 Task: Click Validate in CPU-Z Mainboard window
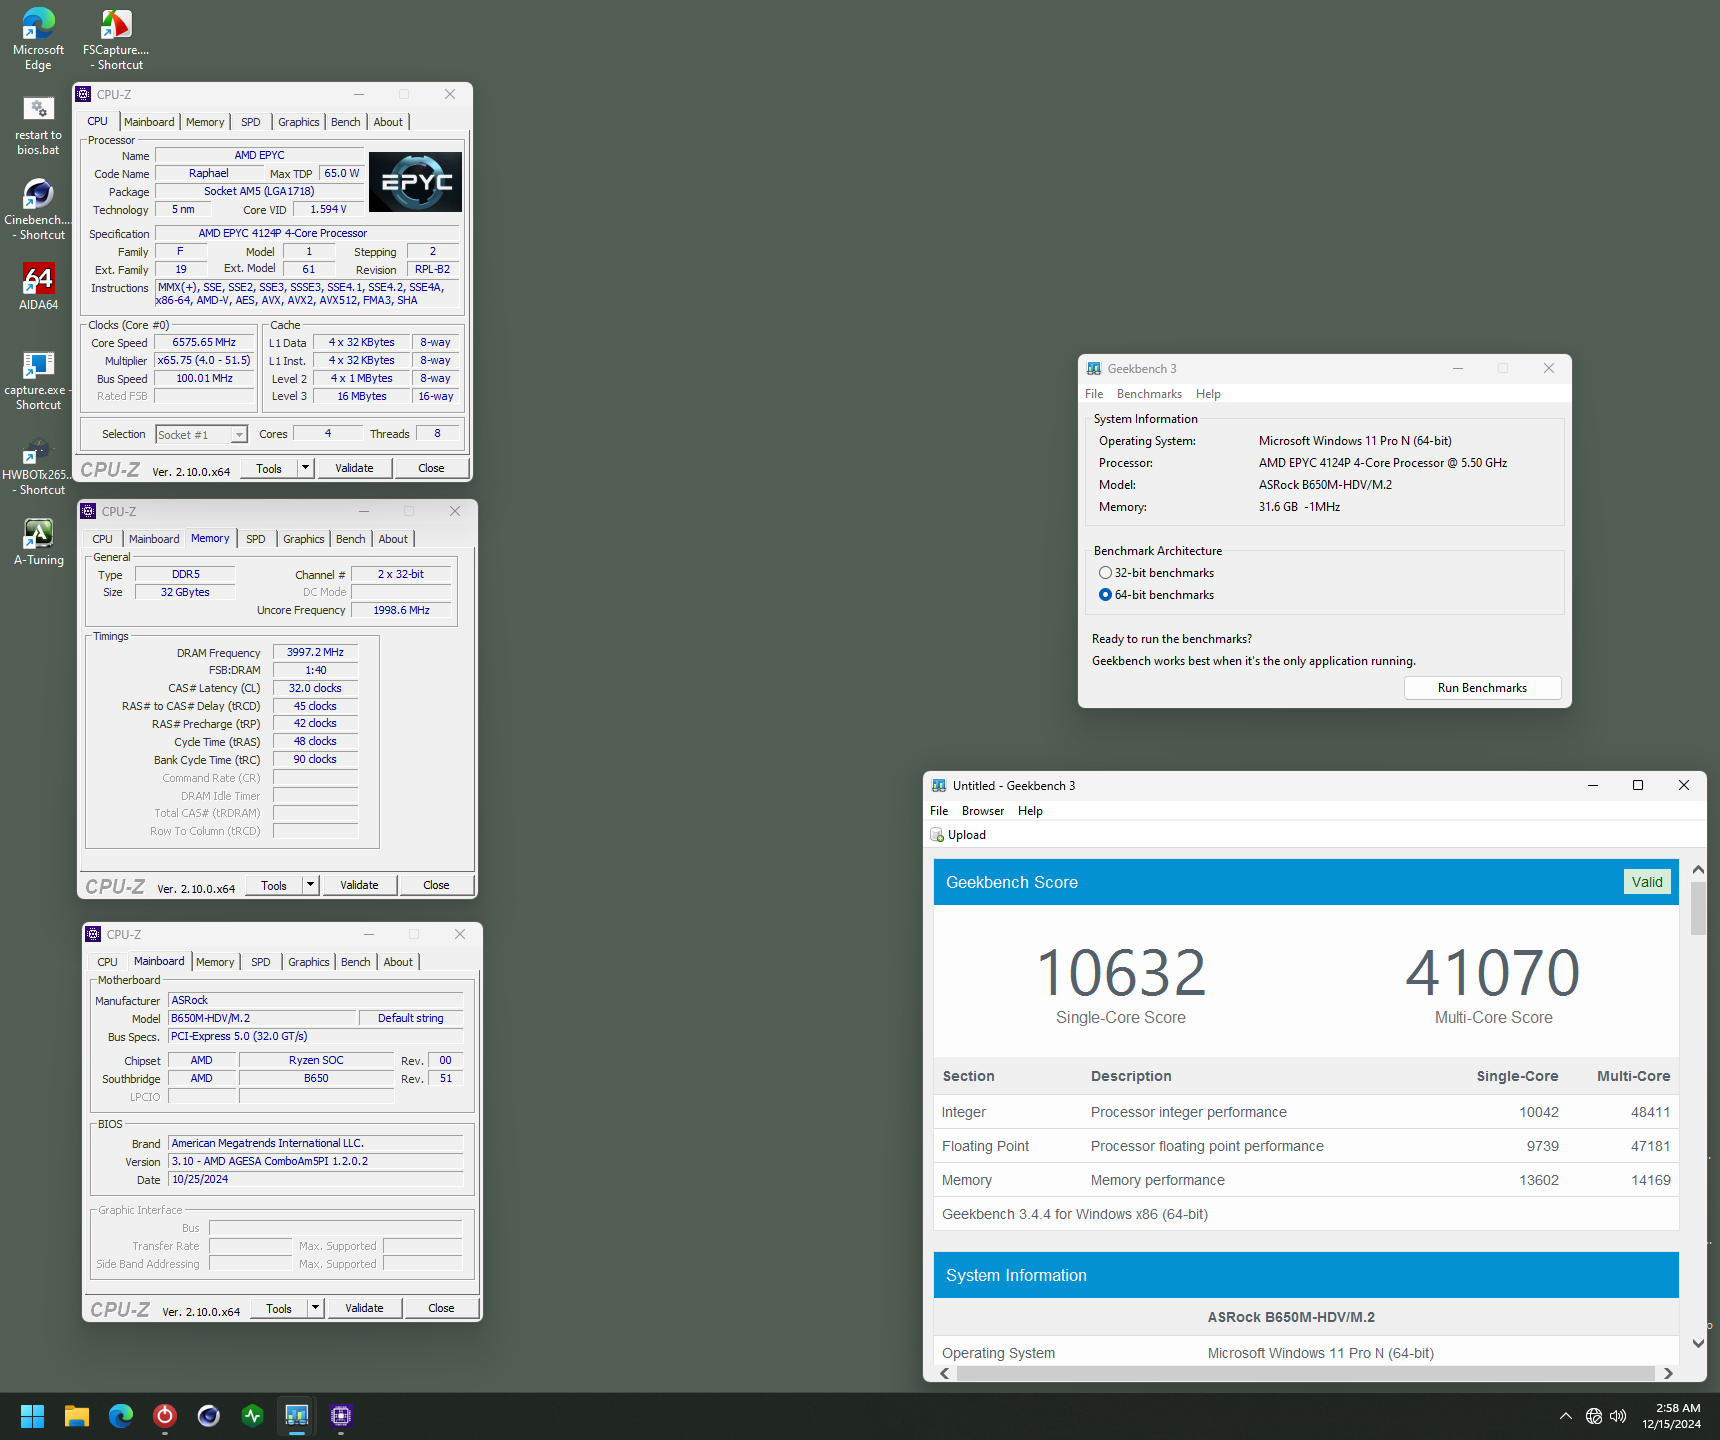point(364,1308)
